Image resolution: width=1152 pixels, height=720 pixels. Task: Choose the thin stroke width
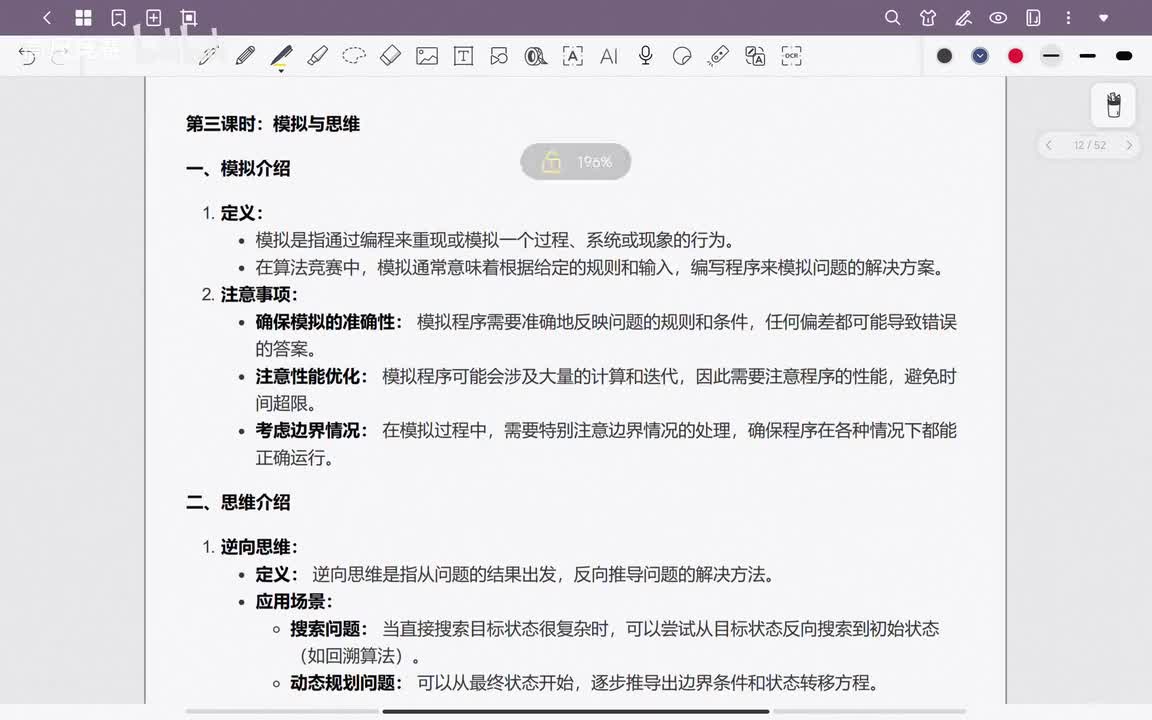tap(1051, 56)
